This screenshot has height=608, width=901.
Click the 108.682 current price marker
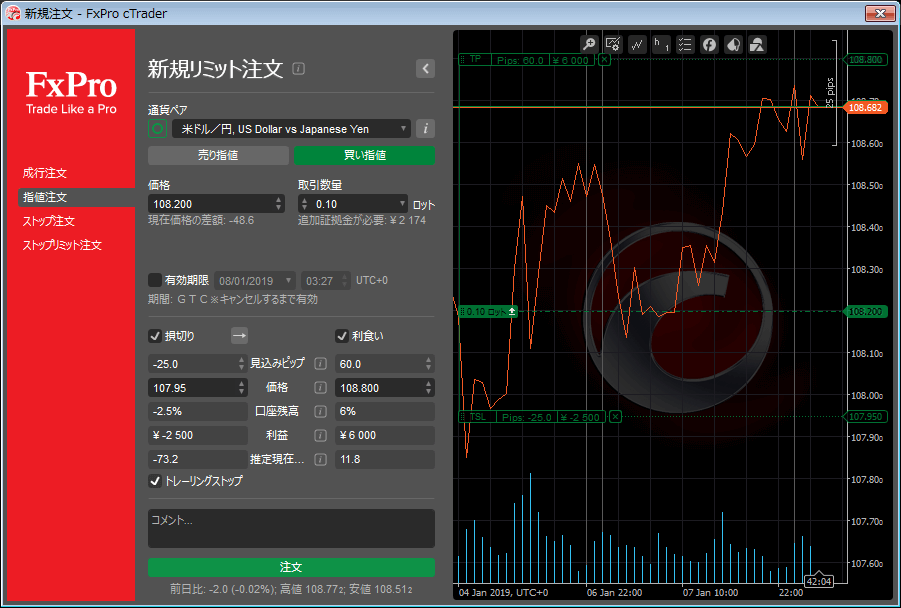865,107
